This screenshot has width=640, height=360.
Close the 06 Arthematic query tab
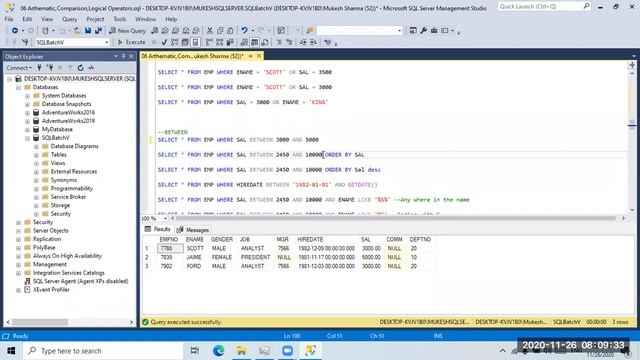click(x=259, y=56)
